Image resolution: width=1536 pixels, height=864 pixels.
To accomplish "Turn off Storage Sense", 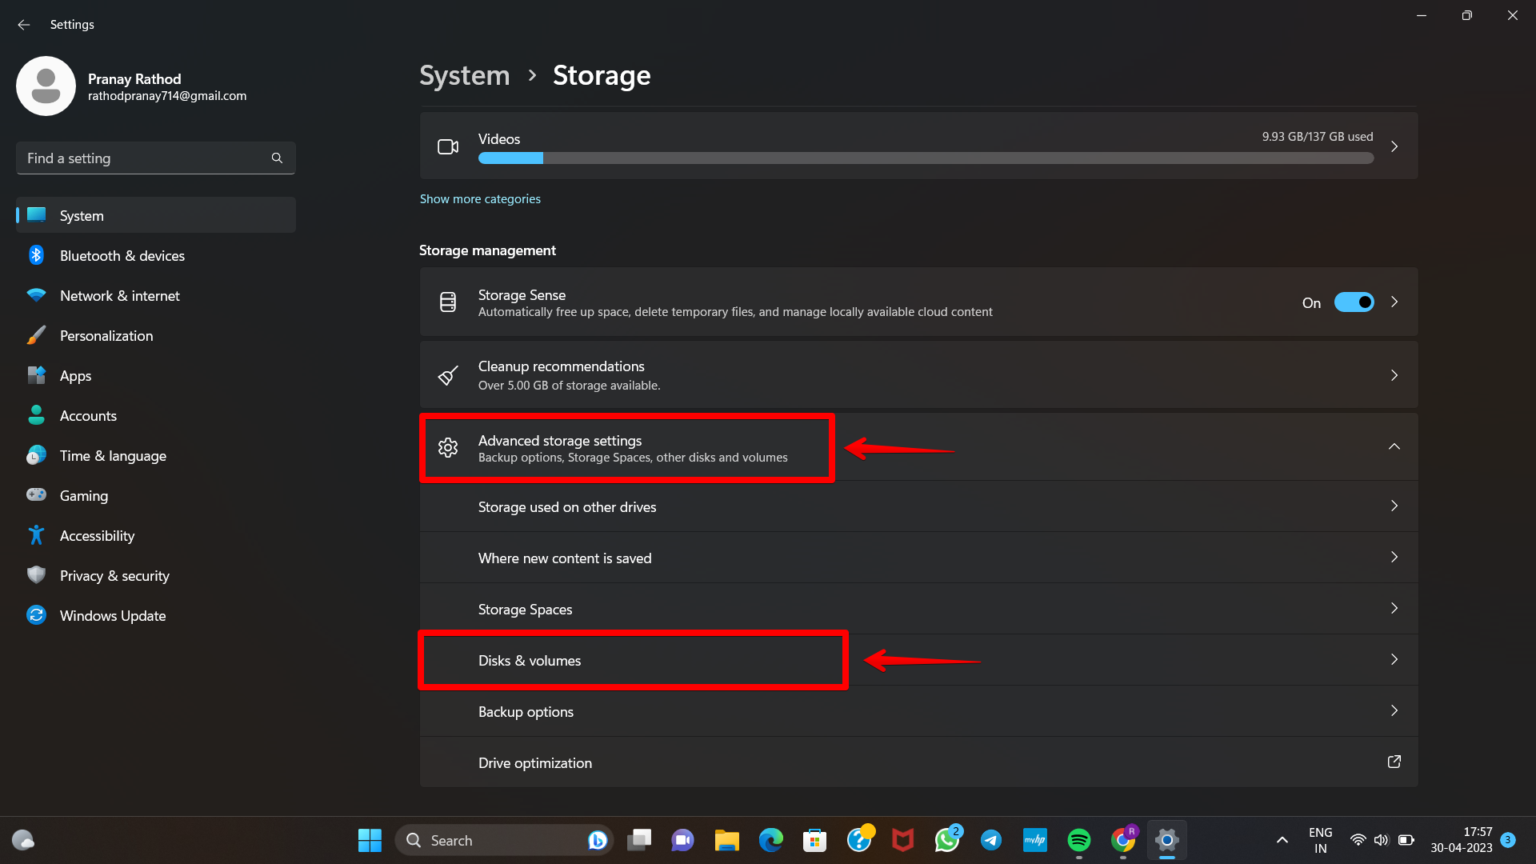I will (1354, 301).
